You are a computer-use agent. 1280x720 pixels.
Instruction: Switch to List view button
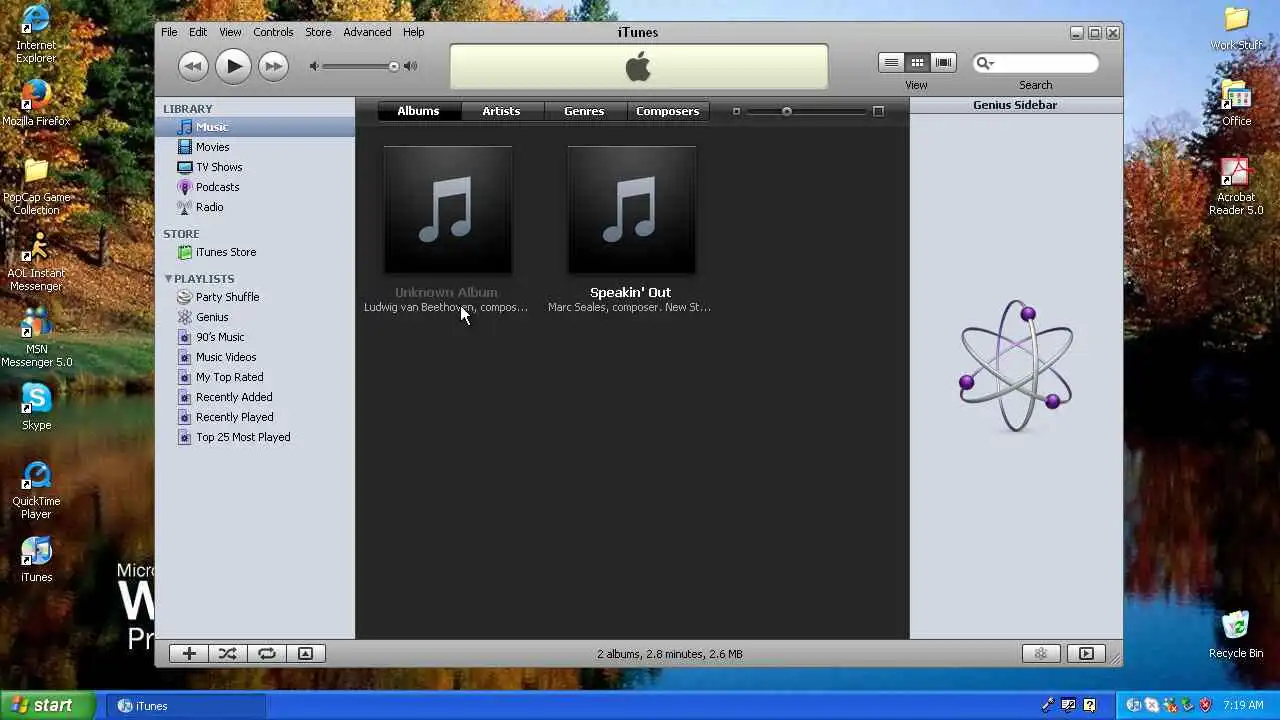(891, 63)
